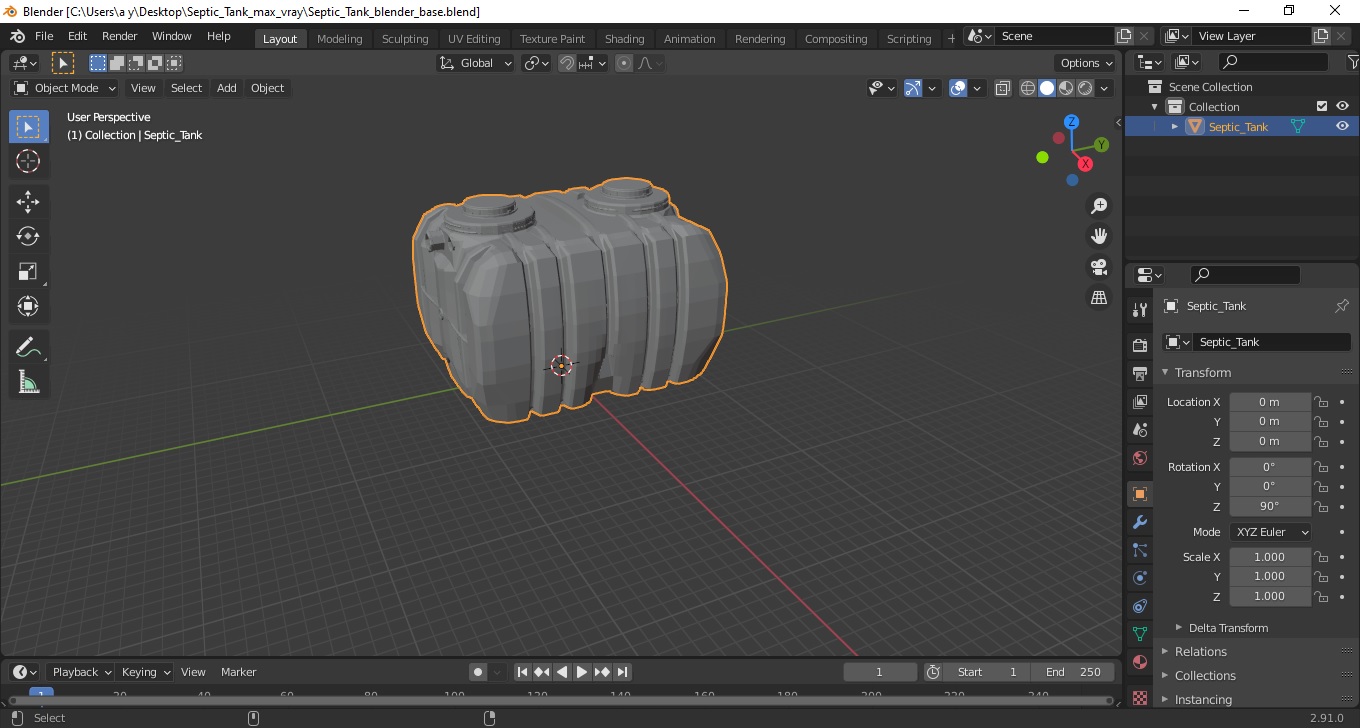Open the Global transform orientation dropdown

click(x=476, y=63)
